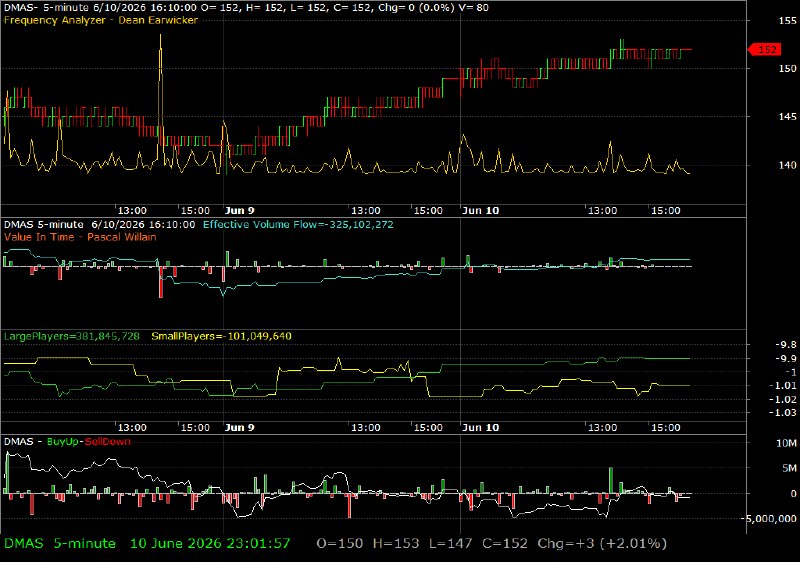
Task: Click the tallest green BuyUp bar on Jun 10
Action: coord(611,480)
